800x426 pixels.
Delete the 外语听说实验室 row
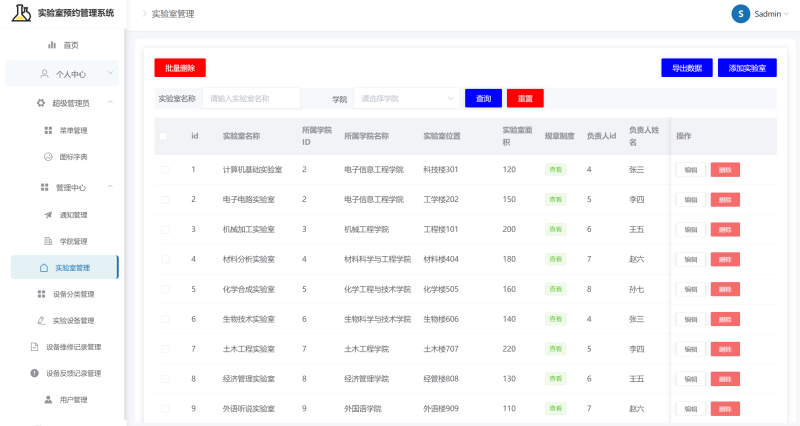point(725,409)
